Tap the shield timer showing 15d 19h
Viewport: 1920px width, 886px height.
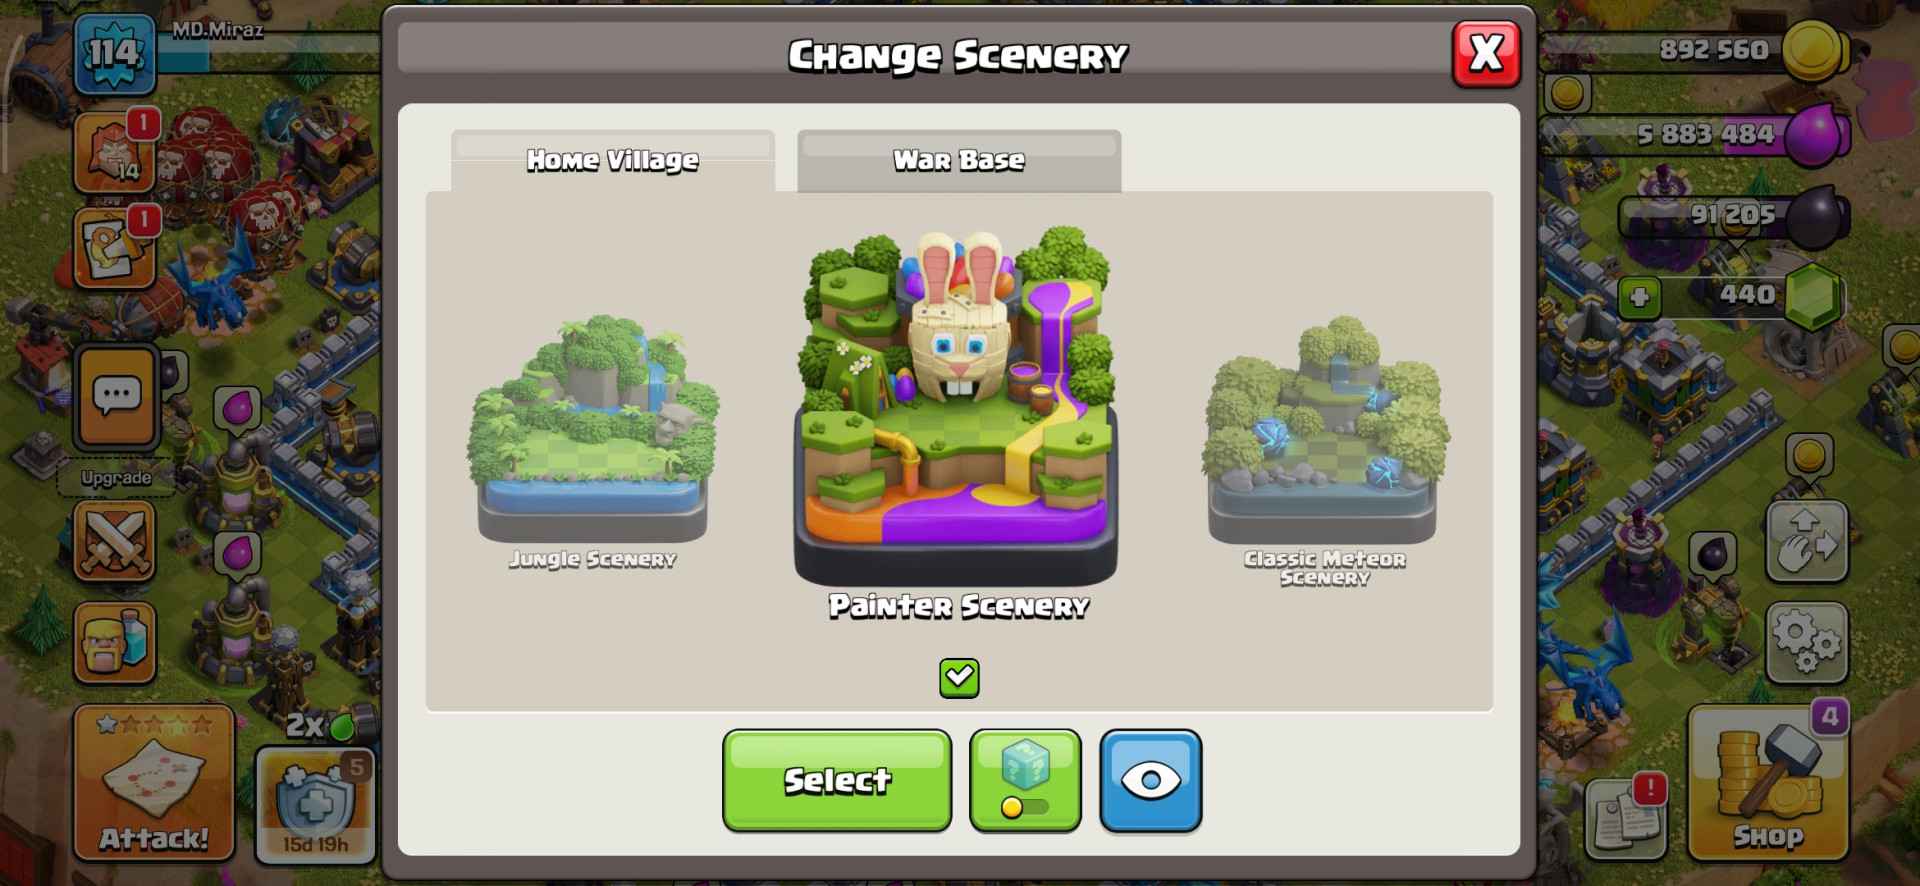click(x=316, y=804)
